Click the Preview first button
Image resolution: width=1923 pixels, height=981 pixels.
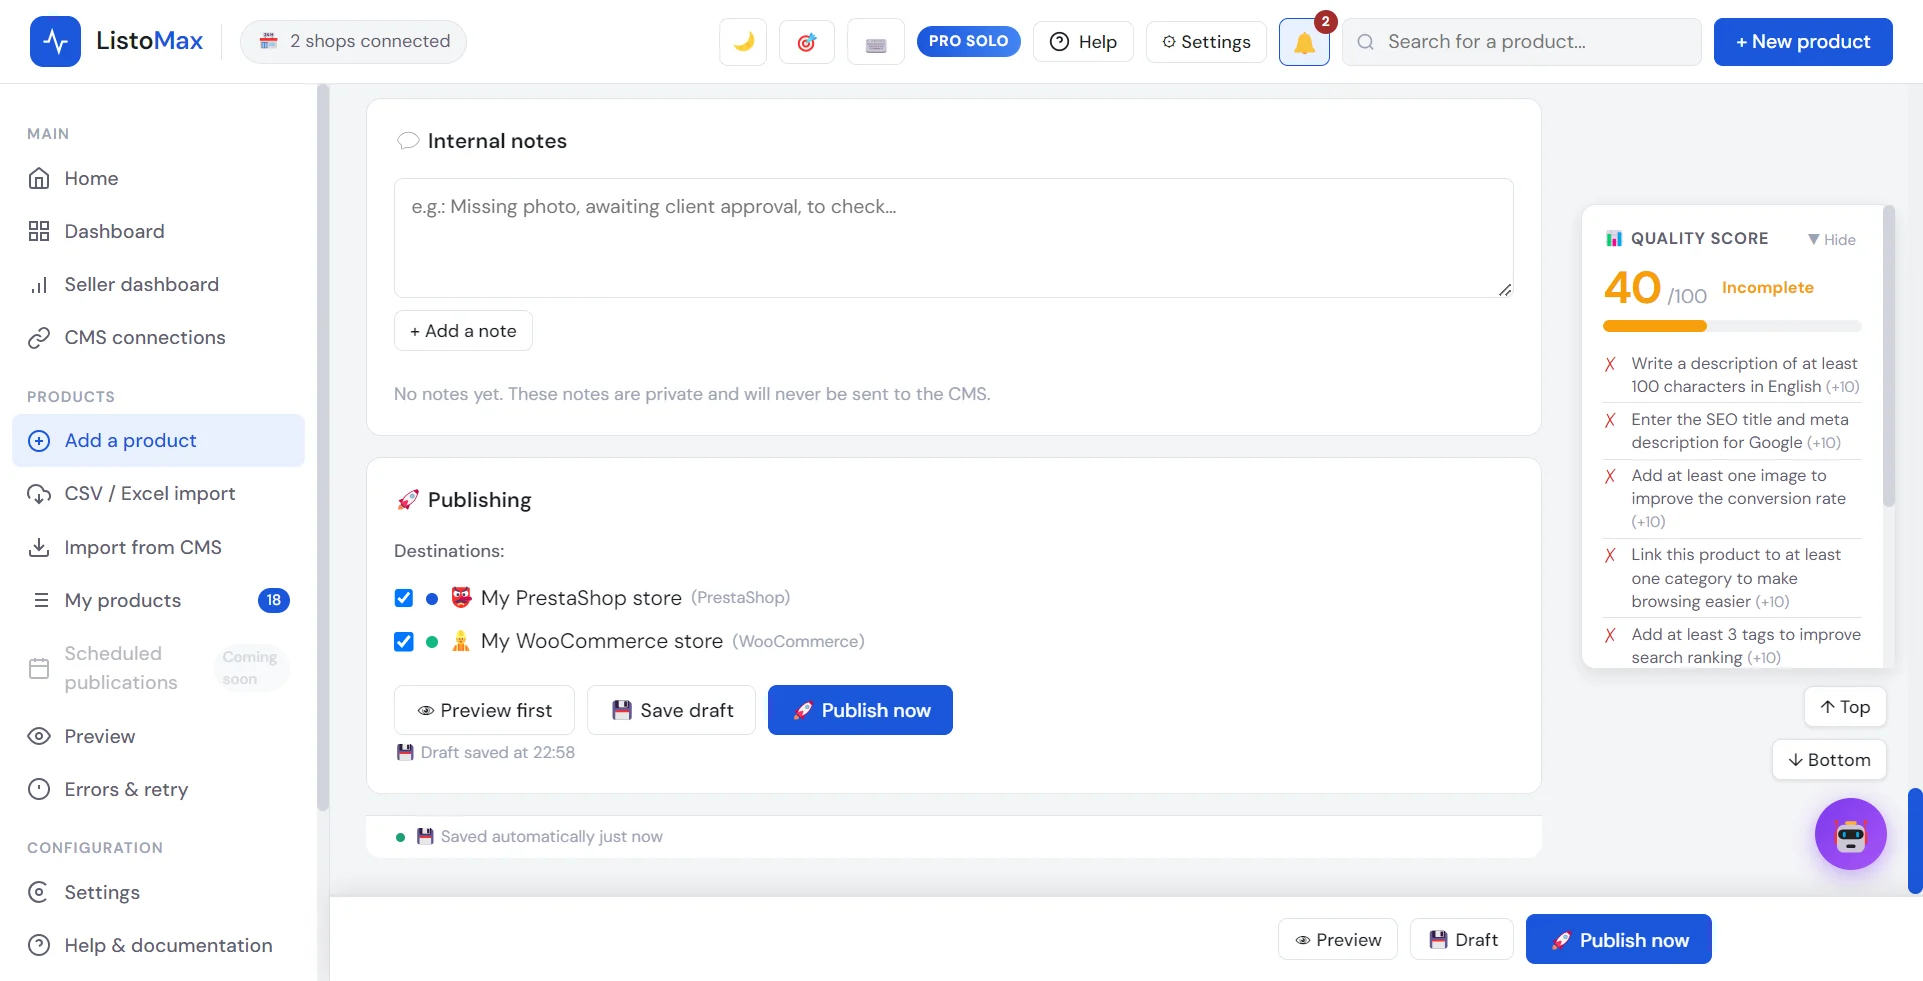click(484, 710)
